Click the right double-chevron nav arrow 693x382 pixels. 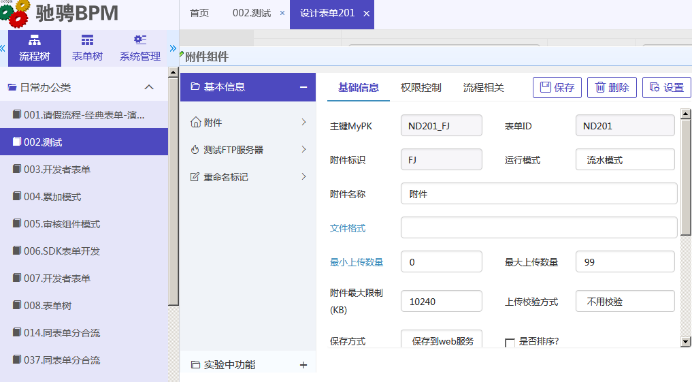173,48
